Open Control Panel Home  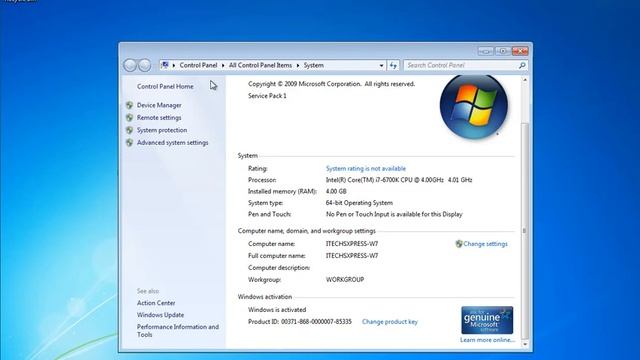pyautogui.click(x=165, y=87)
